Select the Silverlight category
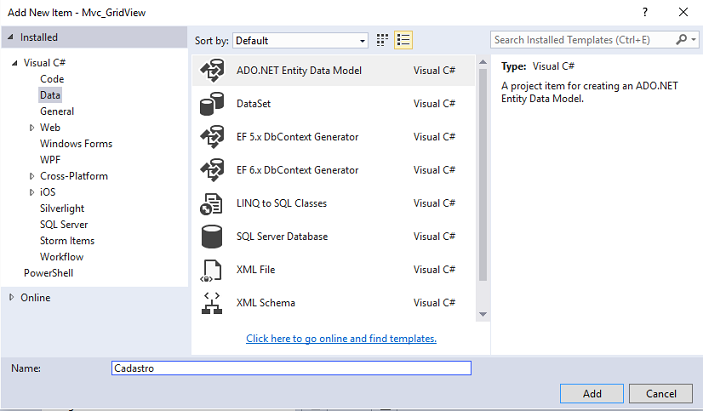Screen dimensions: 703x411 tap(62, 208)
